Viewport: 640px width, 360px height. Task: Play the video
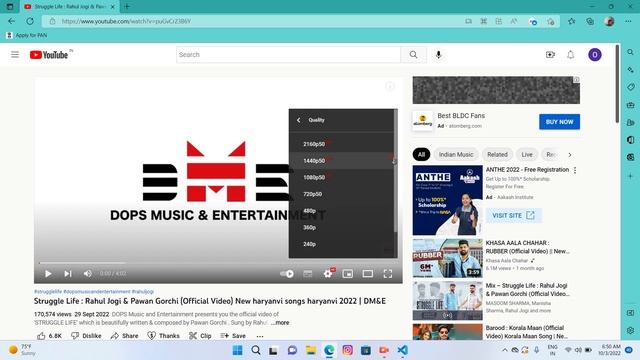tap(48, 273)
